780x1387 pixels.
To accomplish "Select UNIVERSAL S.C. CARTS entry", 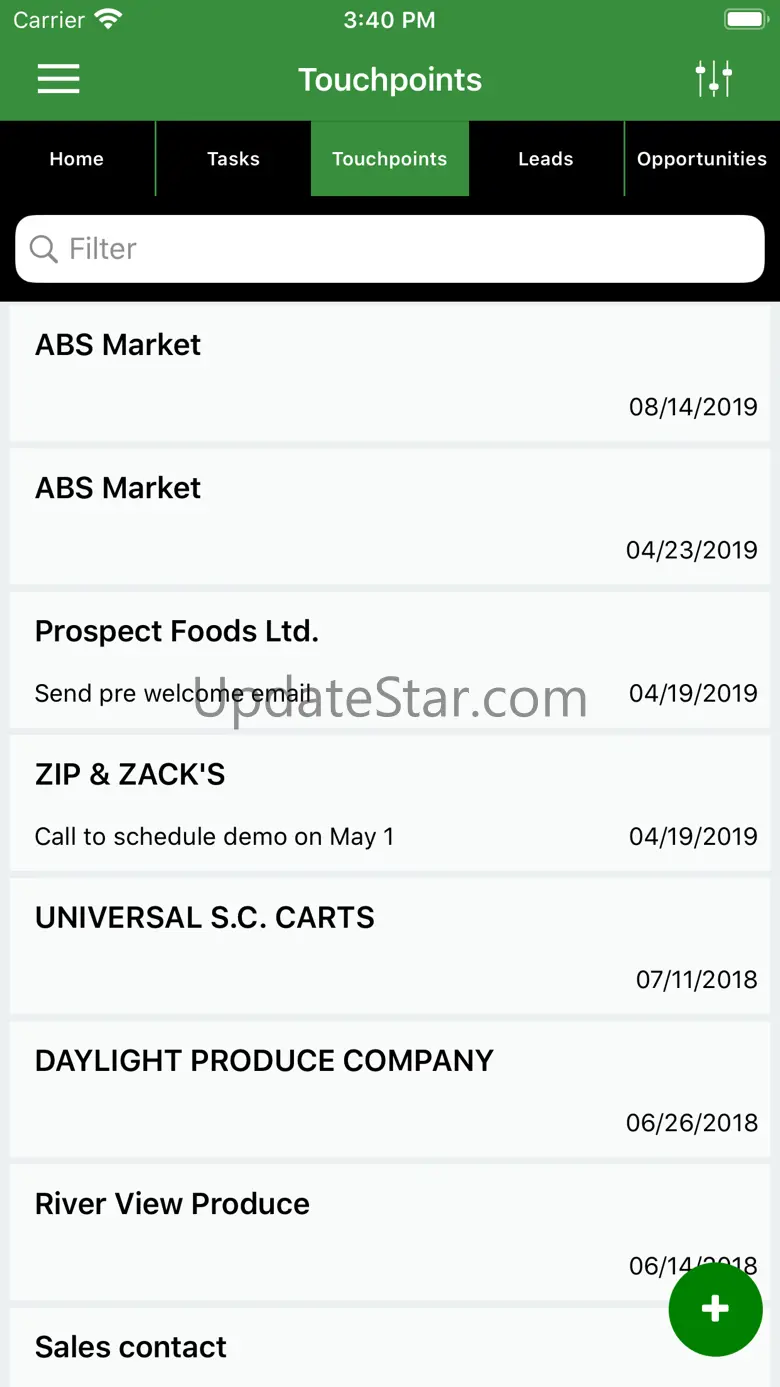I will pyautogui.click(x=390, y=946).
